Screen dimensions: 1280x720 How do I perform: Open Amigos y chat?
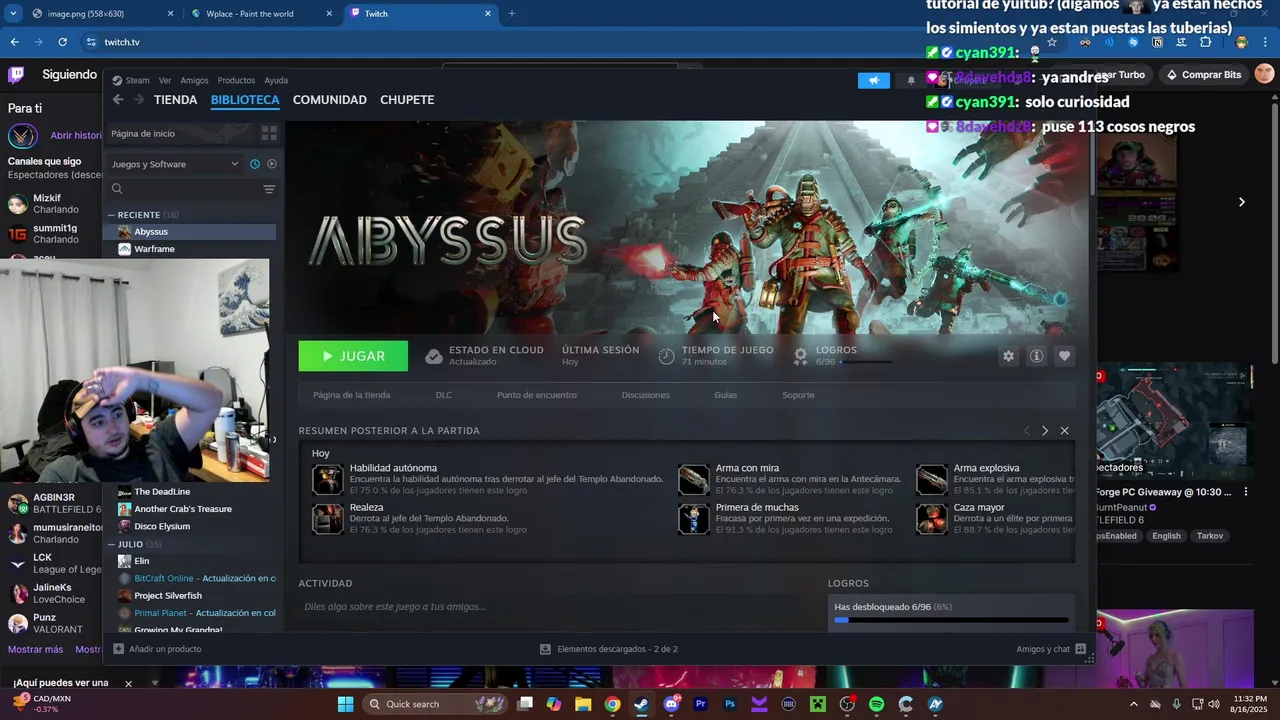[x=1051, y=649]
